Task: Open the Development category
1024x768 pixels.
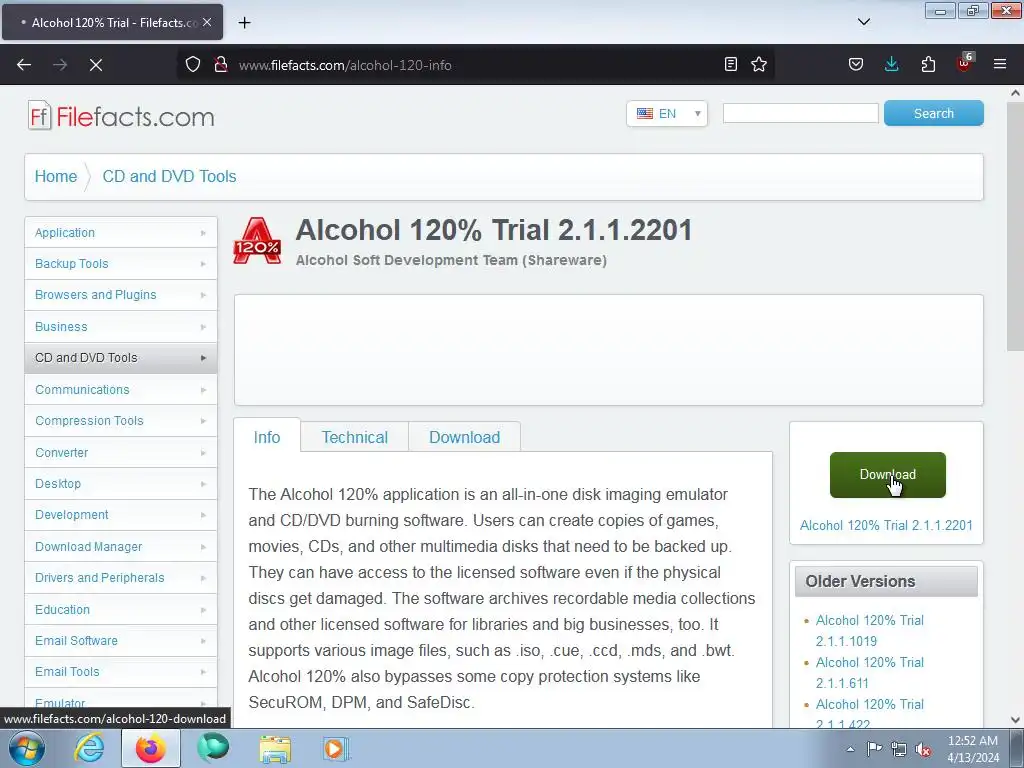Action: click(121, 515)
